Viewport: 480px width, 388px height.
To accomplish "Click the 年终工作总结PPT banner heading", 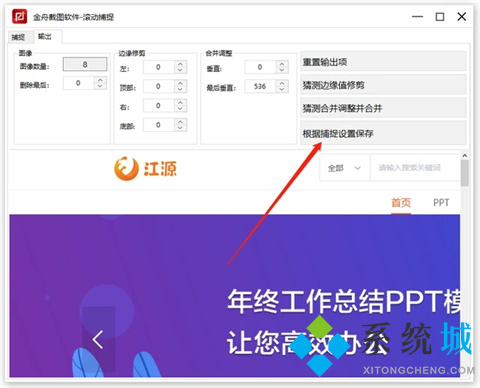I will (x=344, y=302).
